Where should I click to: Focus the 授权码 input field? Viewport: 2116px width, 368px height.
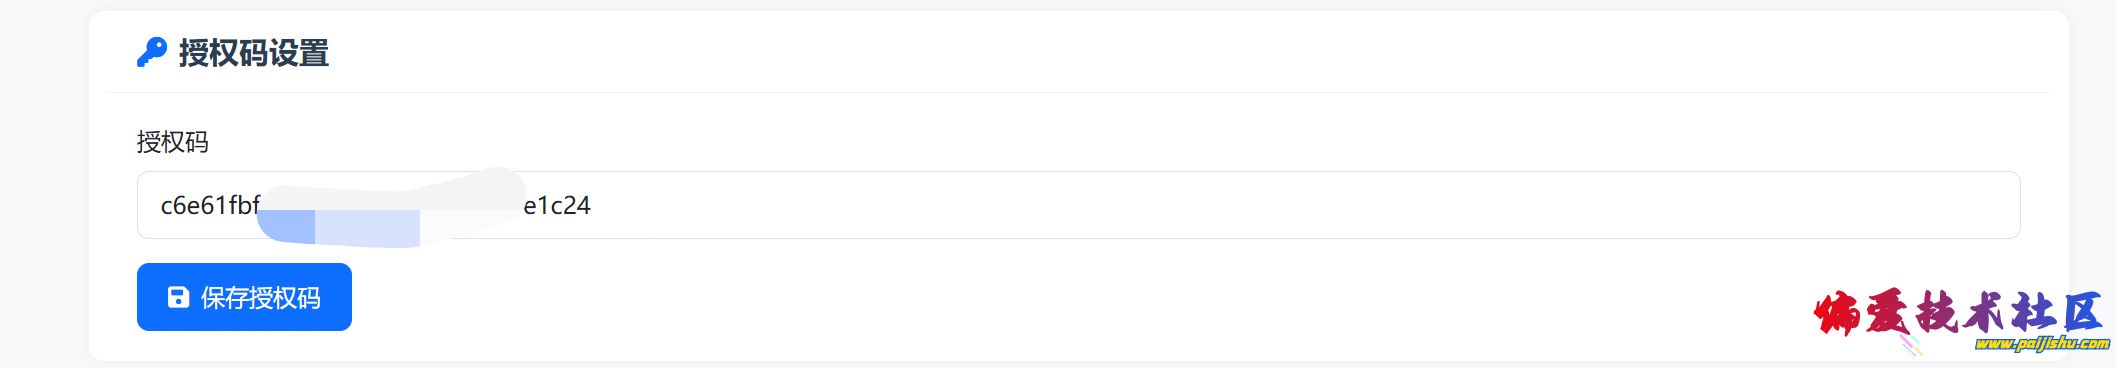coord(1078,205)
